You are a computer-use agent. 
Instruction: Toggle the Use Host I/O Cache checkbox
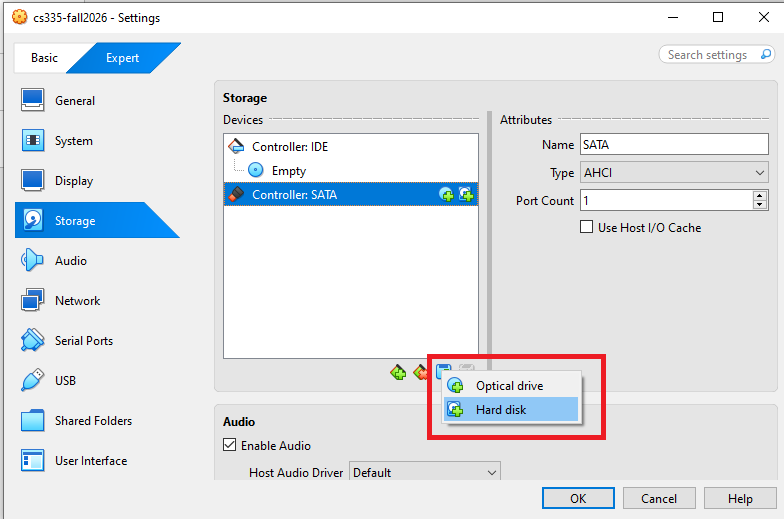coord(586,227)
